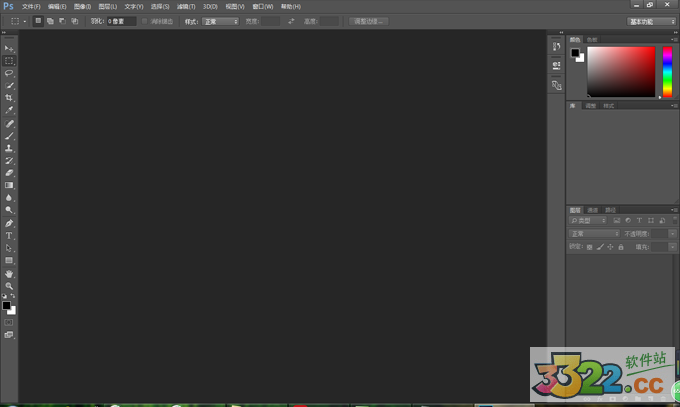Open the 滤镜(T) menu
Viewport: 680px width, 407px height.
pos(186,7)
